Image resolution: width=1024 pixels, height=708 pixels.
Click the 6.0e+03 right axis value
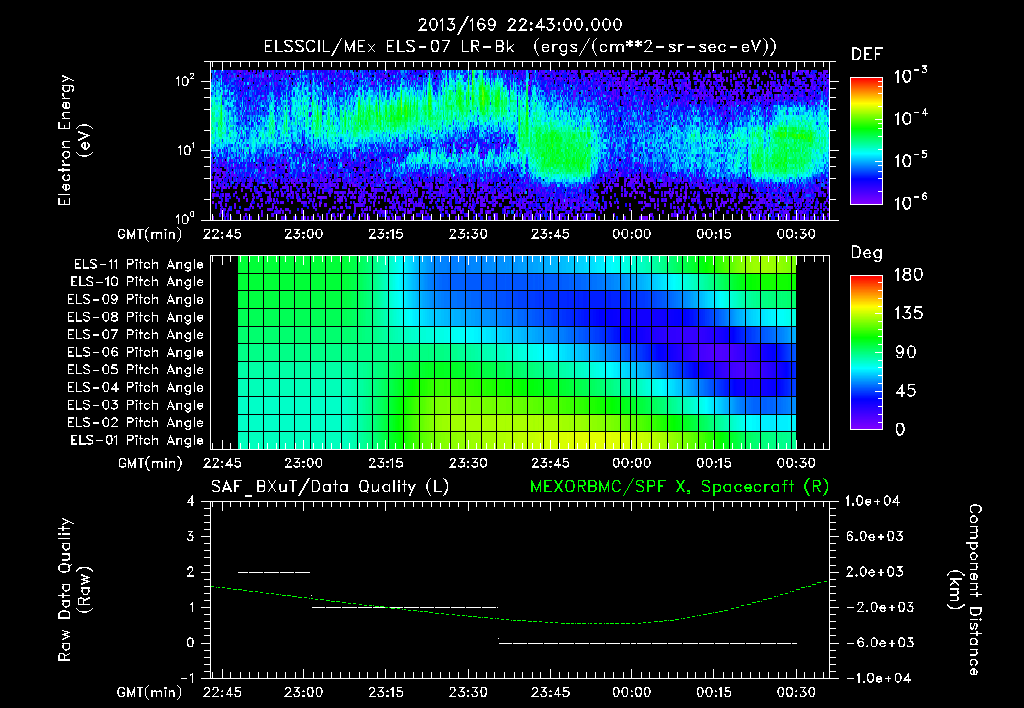point(875,536)
